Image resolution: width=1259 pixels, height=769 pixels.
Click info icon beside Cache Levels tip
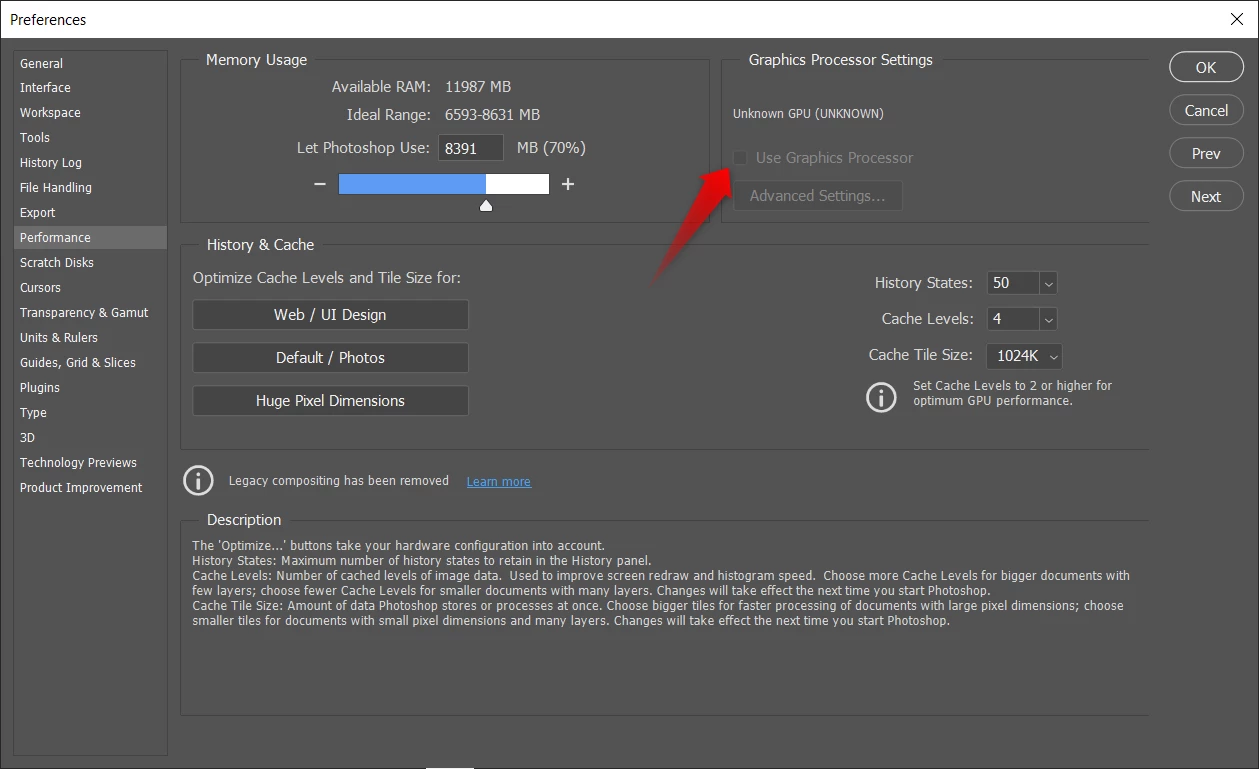881,397
